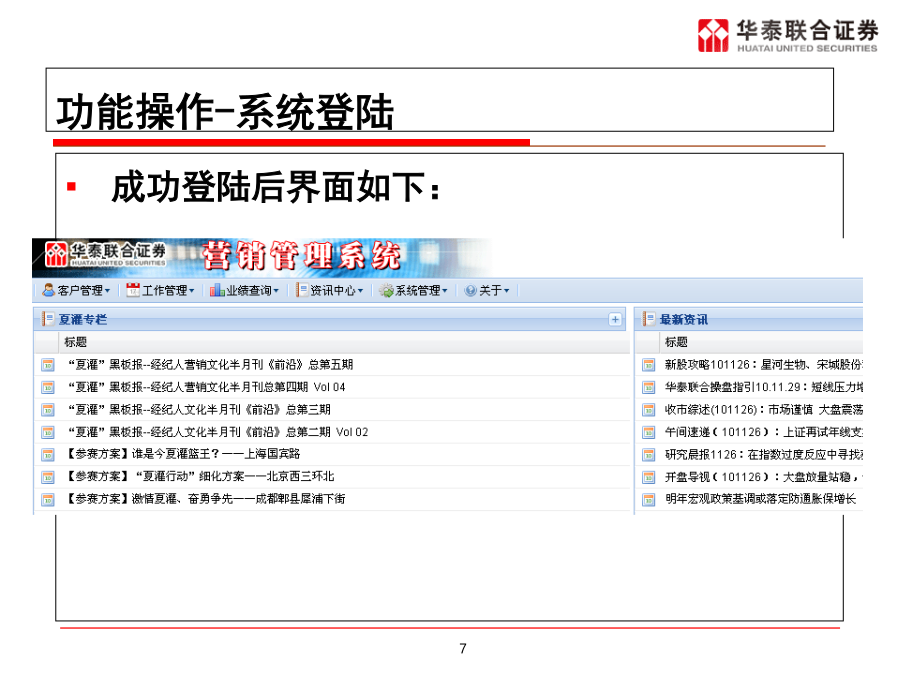Click the 标题 column header in 最新资讯 panel
The width and height of the screenshot is (900, 675).
[x=676, y=342]
